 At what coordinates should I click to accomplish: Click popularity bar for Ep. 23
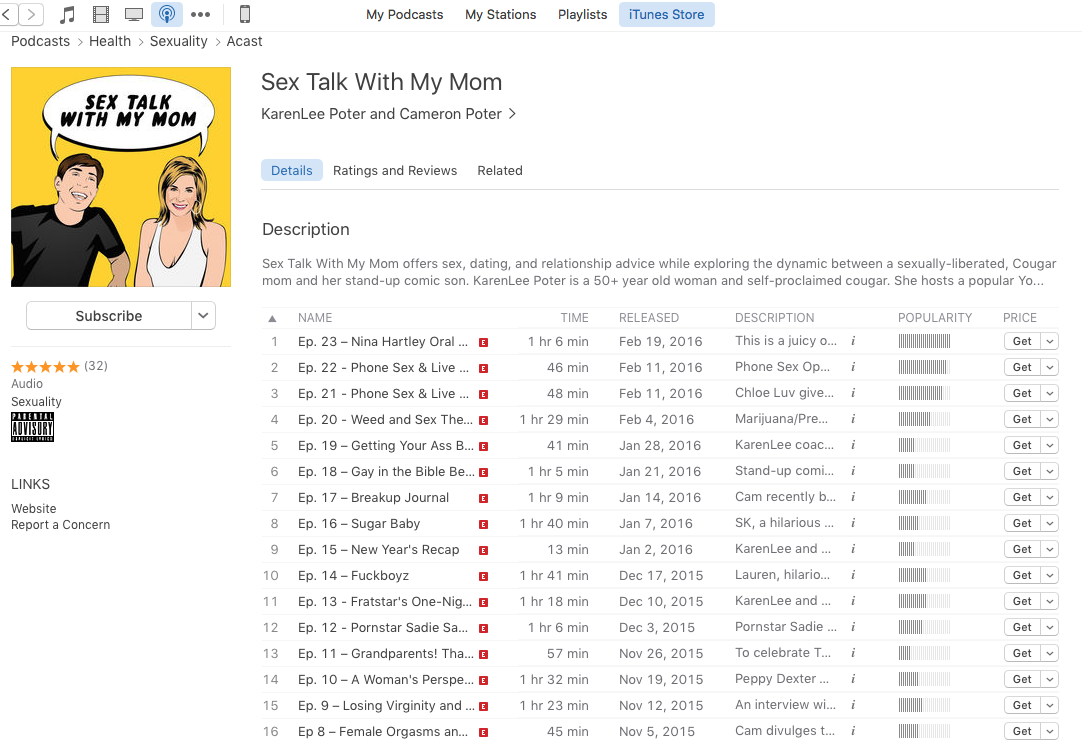pos(924,341)
